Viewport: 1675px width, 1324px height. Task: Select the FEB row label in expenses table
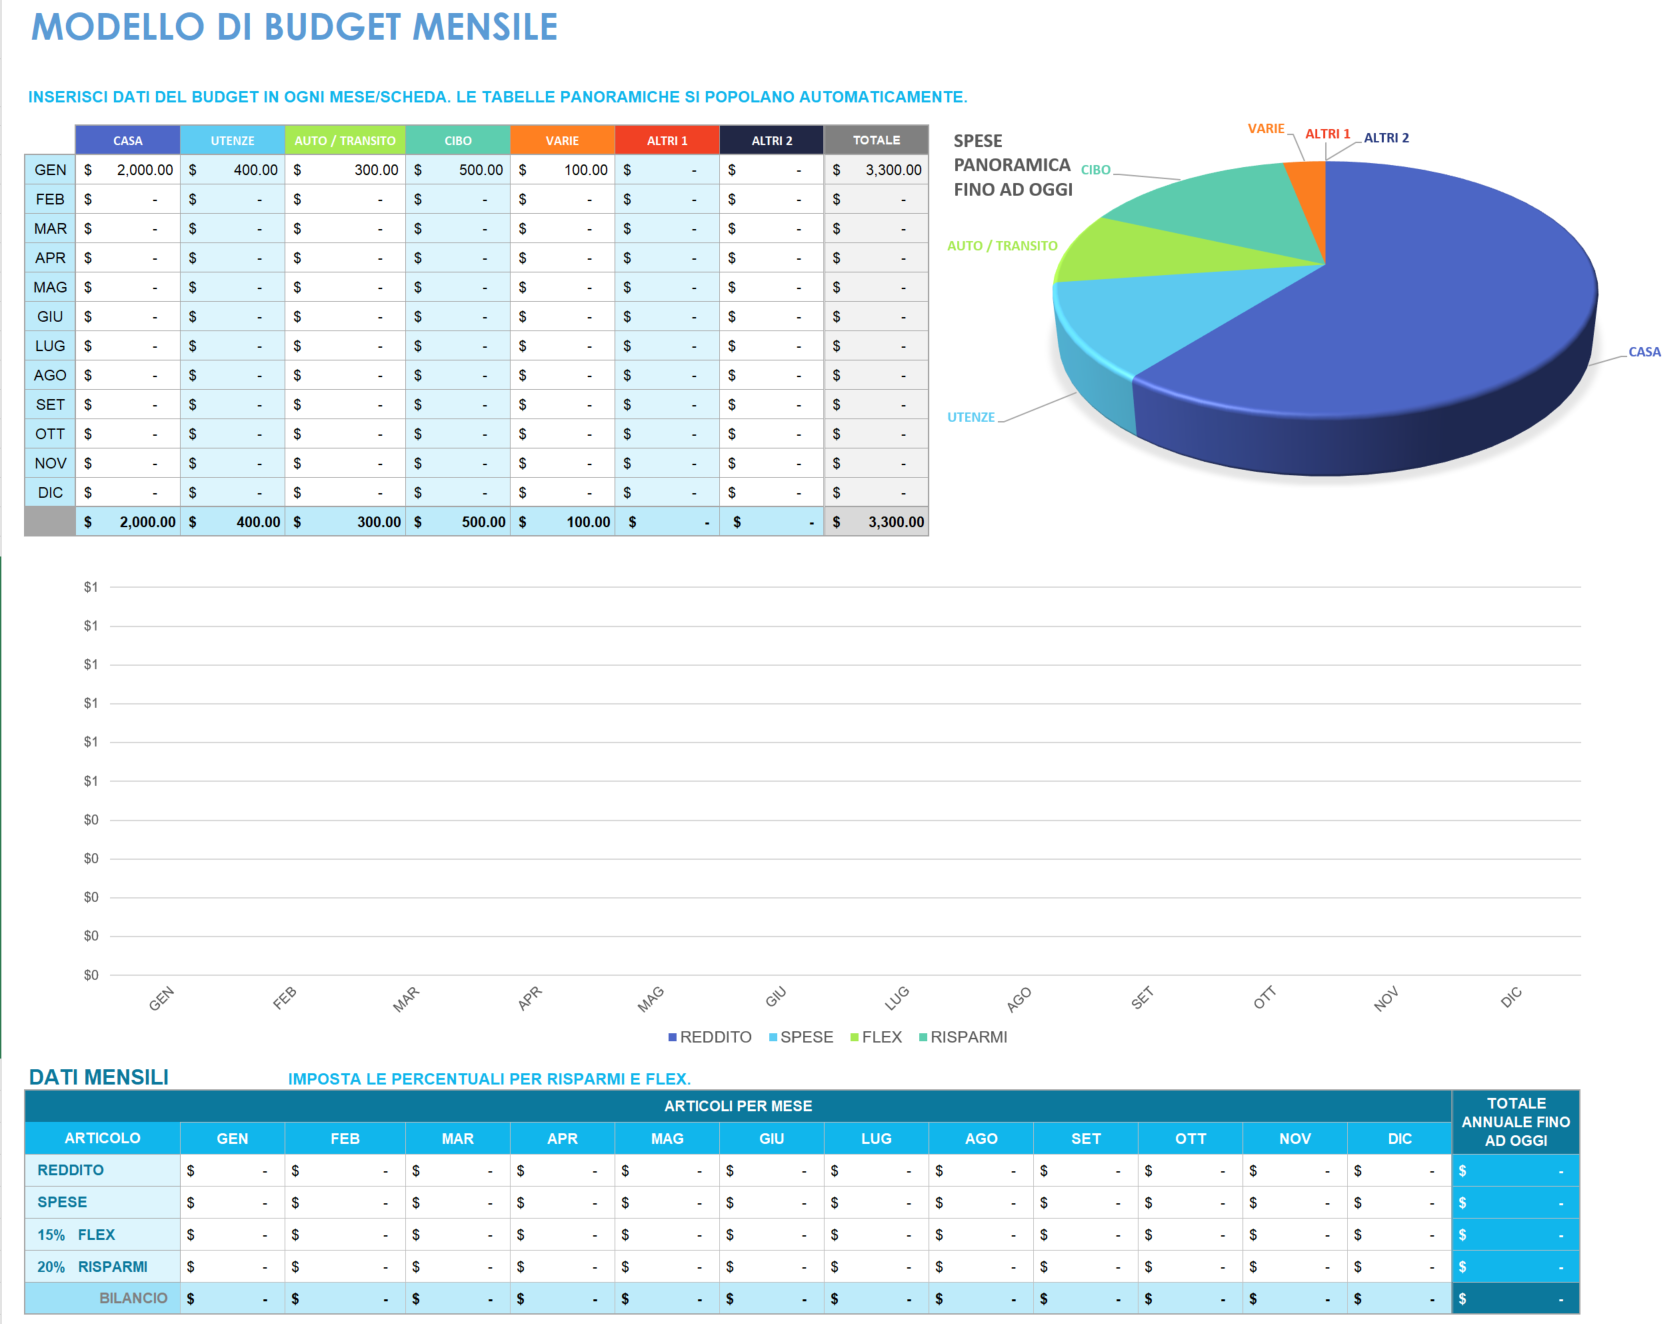click(50, 199)
